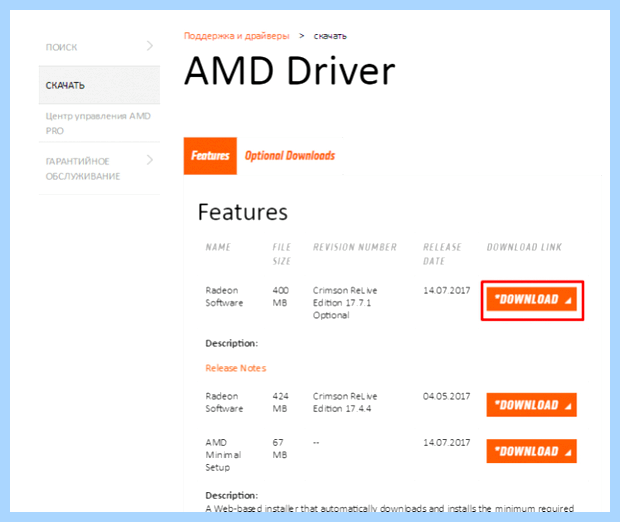
Task: Click the DOWNLOAD LINK column header
Action: [x=524, y=248]
